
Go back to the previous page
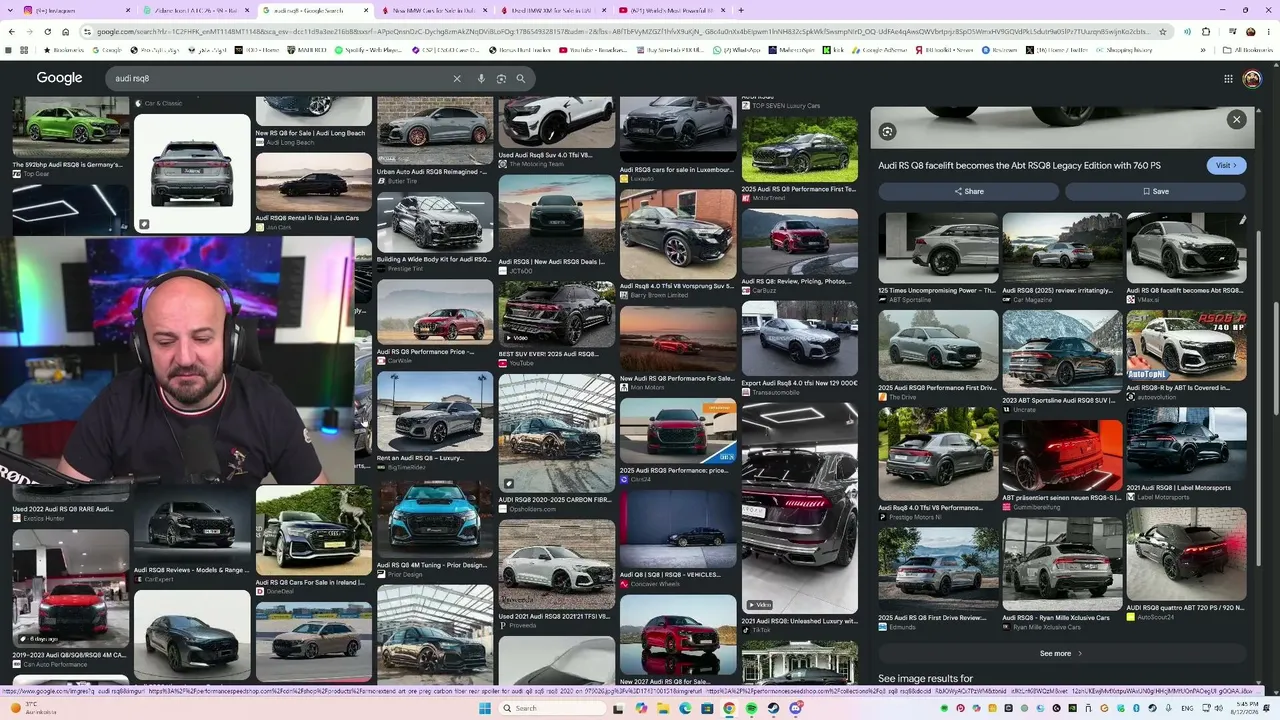12,32
